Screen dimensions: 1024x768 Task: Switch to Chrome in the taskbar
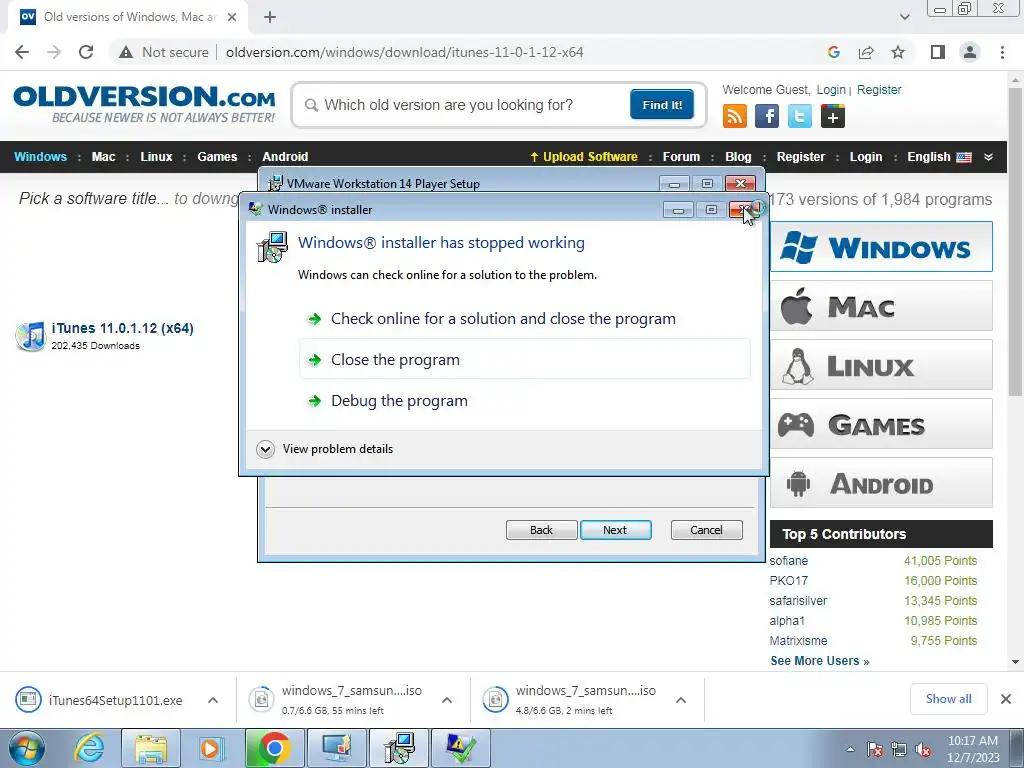pyautogui.click(x=274, y=748)
